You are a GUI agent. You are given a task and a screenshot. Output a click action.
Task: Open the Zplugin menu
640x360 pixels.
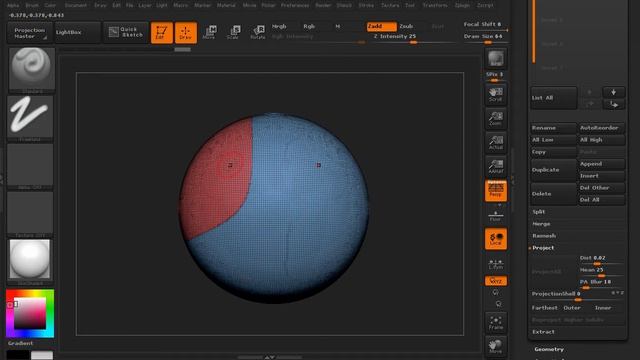[462, 5]
